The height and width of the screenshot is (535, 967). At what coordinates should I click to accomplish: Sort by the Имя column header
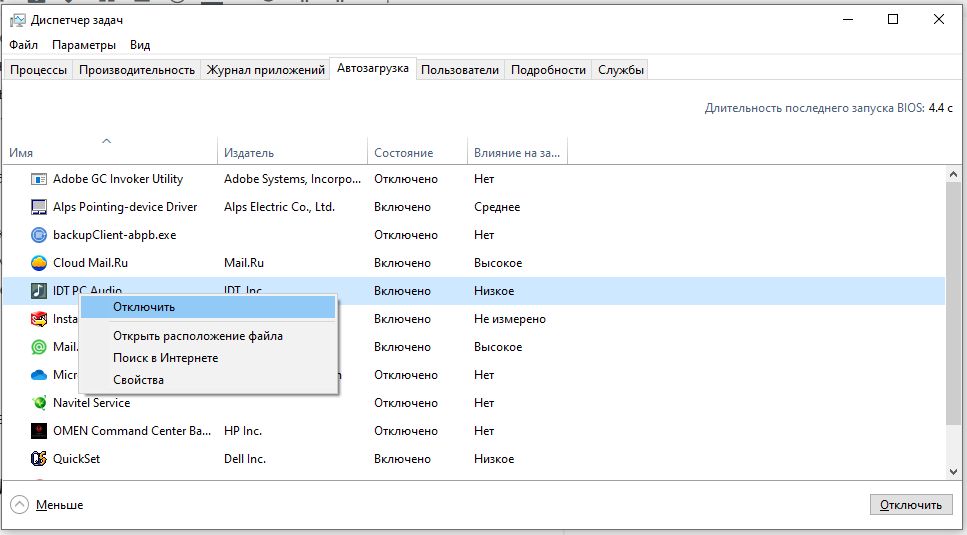[x=22, y=153]
